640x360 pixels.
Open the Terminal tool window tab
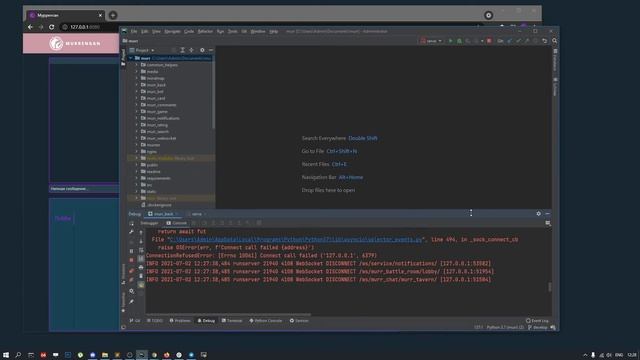click(x=232, y=321)
